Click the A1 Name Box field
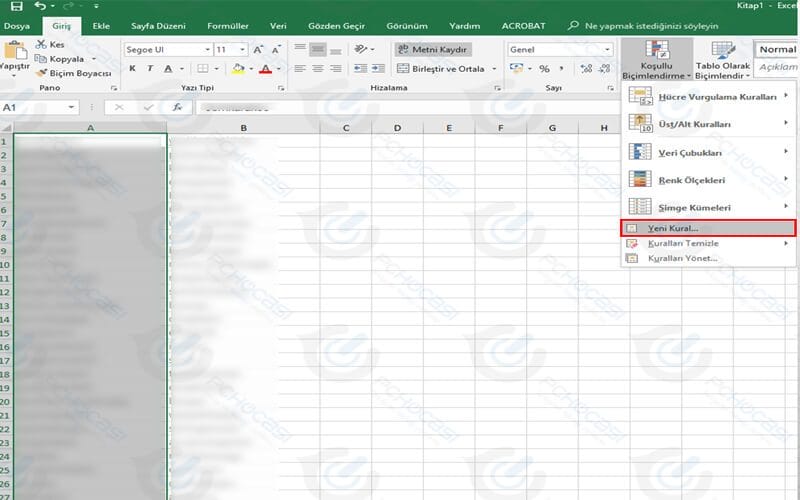The width and height of the screenshot is (800, 500). [x=32, y=107]
